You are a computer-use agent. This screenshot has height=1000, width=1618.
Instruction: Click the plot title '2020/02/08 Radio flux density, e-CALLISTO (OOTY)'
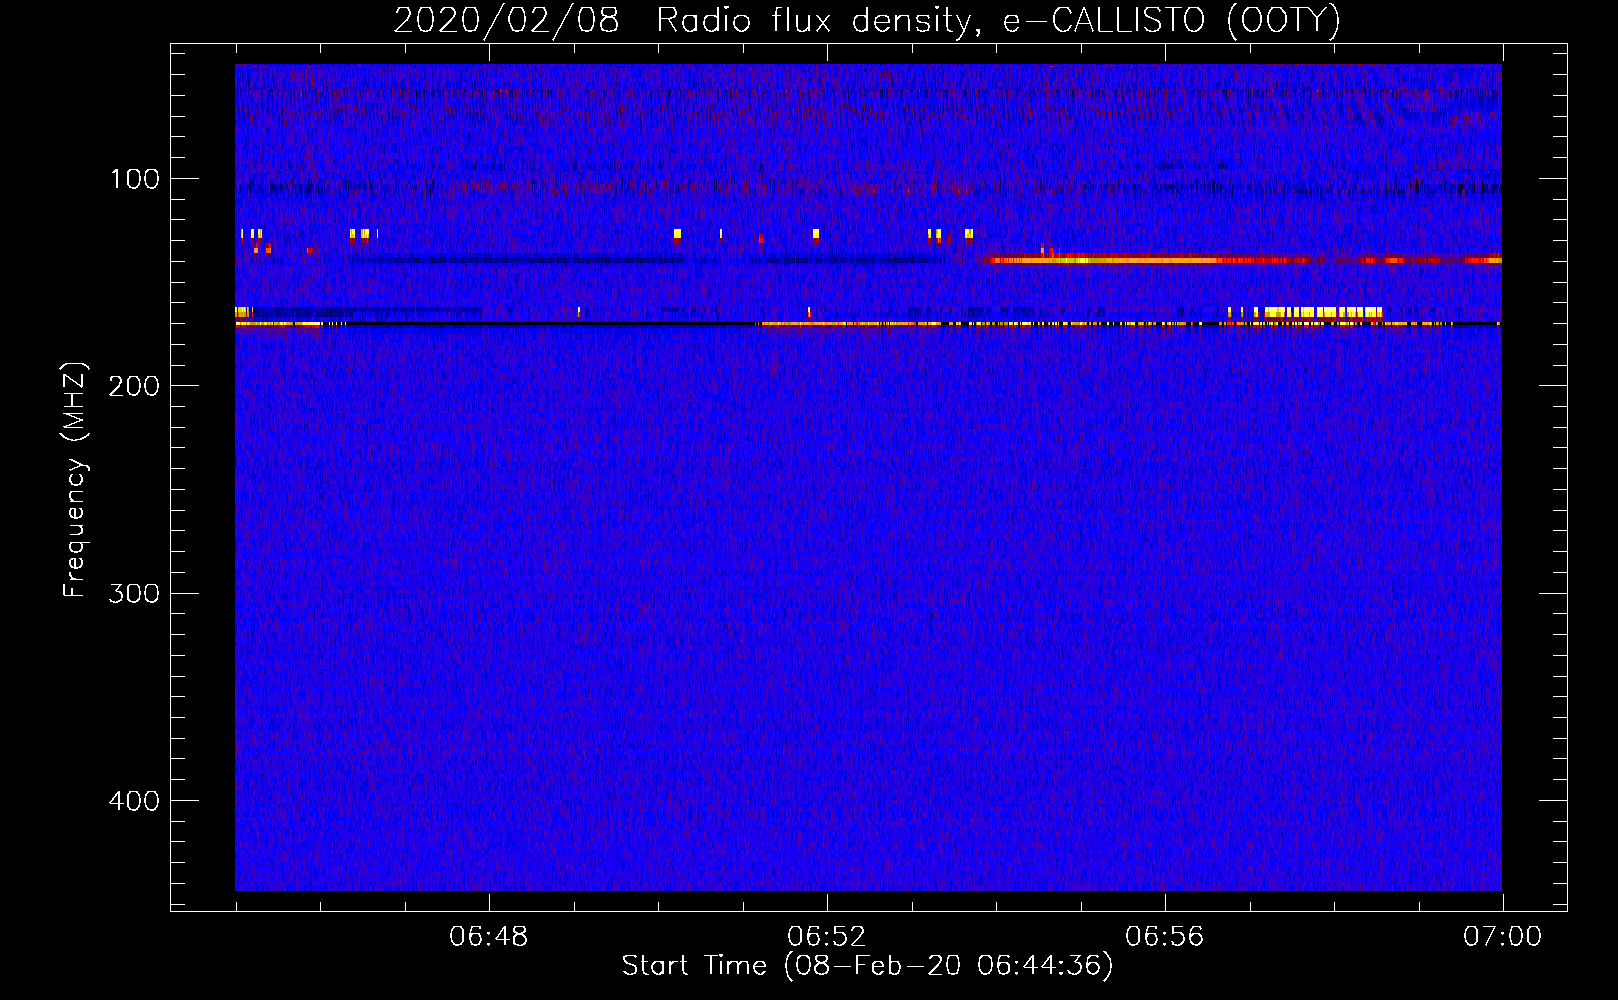867,21
